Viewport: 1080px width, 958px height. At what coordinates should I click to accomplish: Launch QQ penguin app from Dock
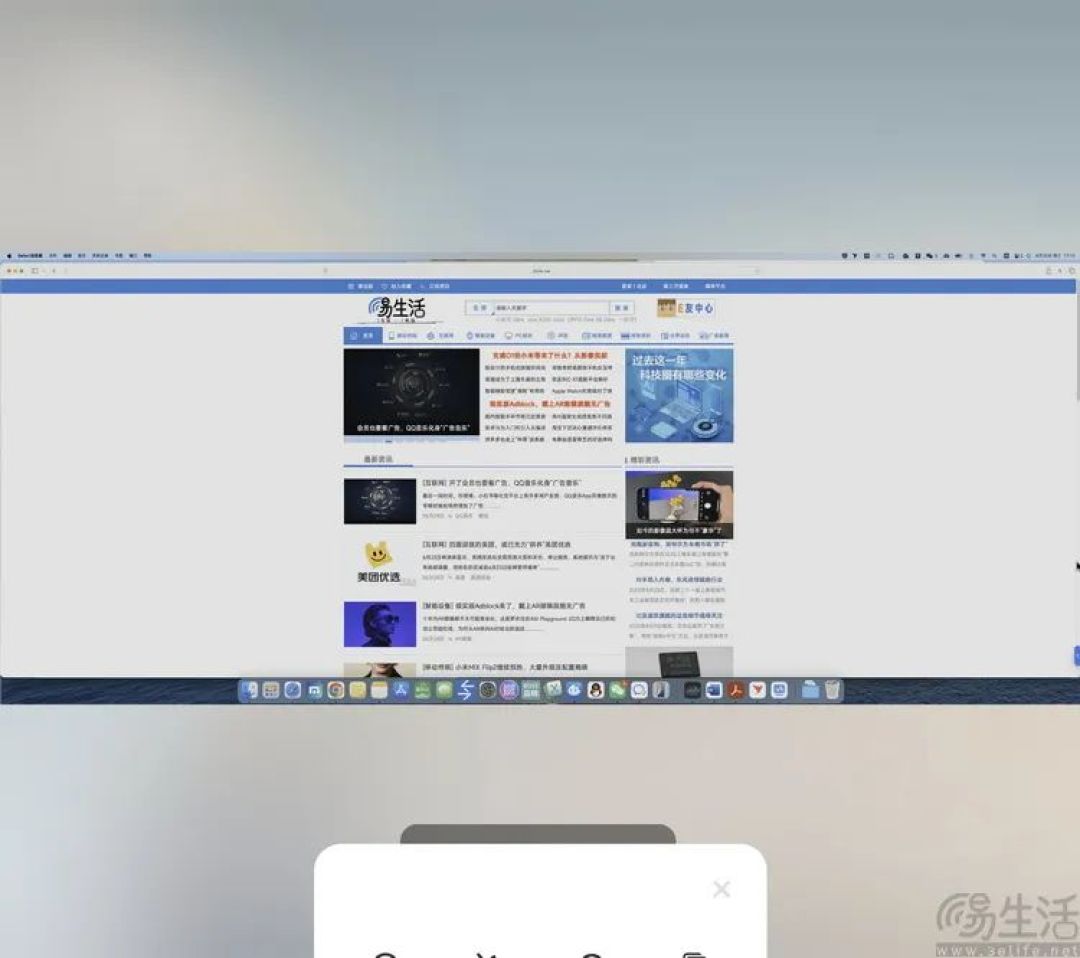[596, 689]
